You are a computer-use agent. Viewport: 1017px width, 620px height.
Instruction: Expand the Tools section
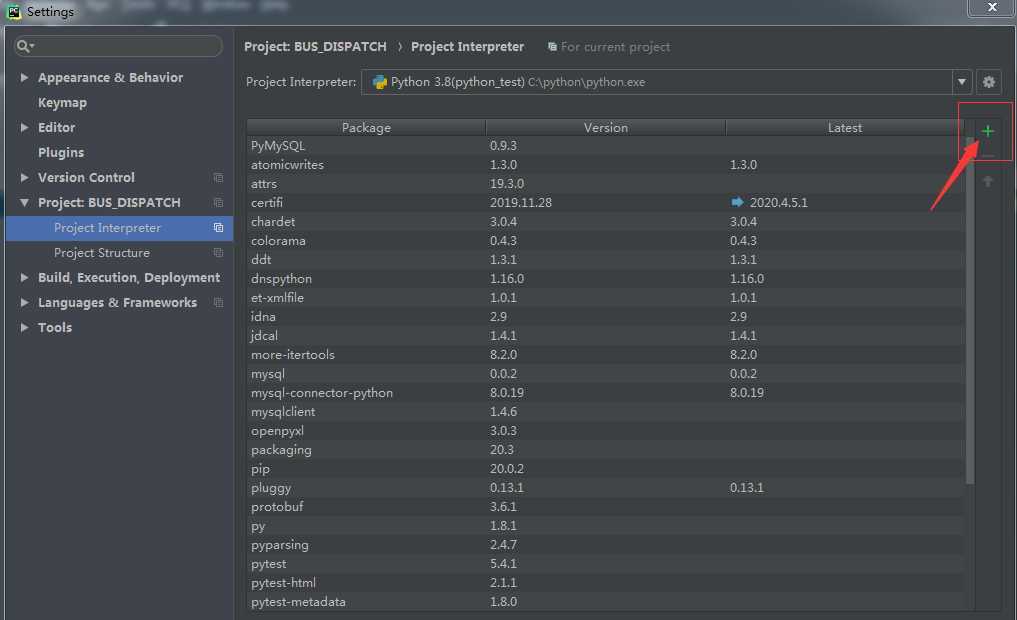pyautogui.click(x=24, y=328)
